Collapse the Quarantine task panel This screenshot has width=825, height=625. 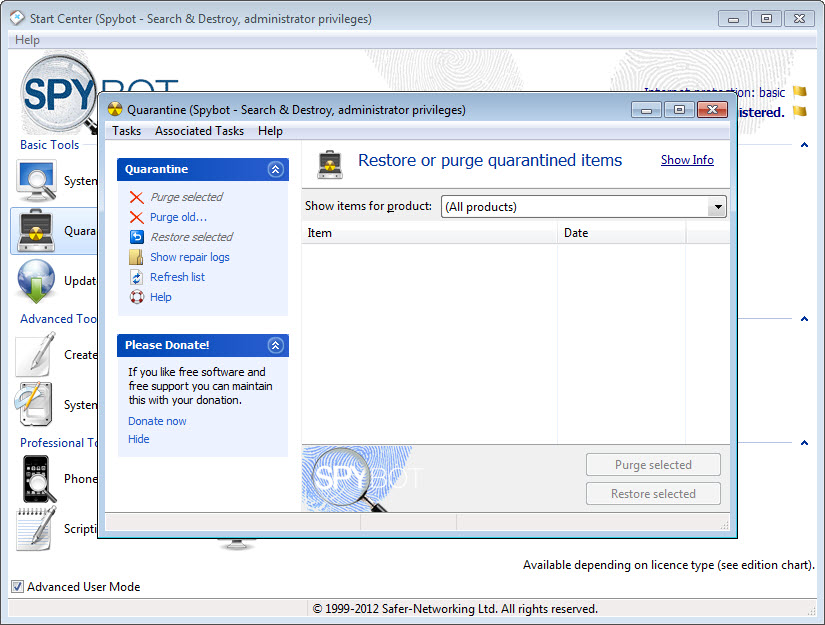[275, 169]
